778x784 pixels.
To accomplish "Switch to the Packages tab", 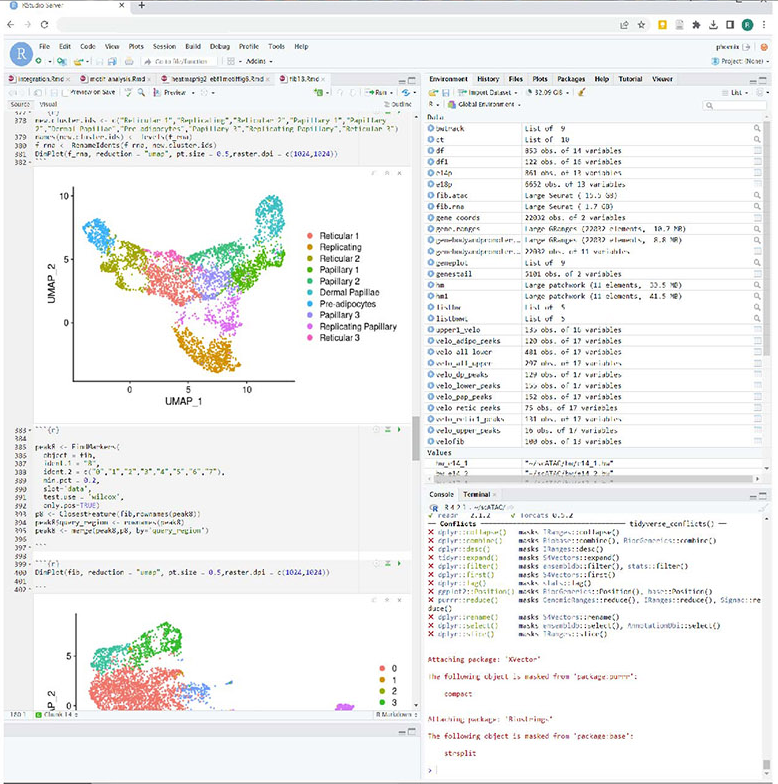I will point(571,79).
